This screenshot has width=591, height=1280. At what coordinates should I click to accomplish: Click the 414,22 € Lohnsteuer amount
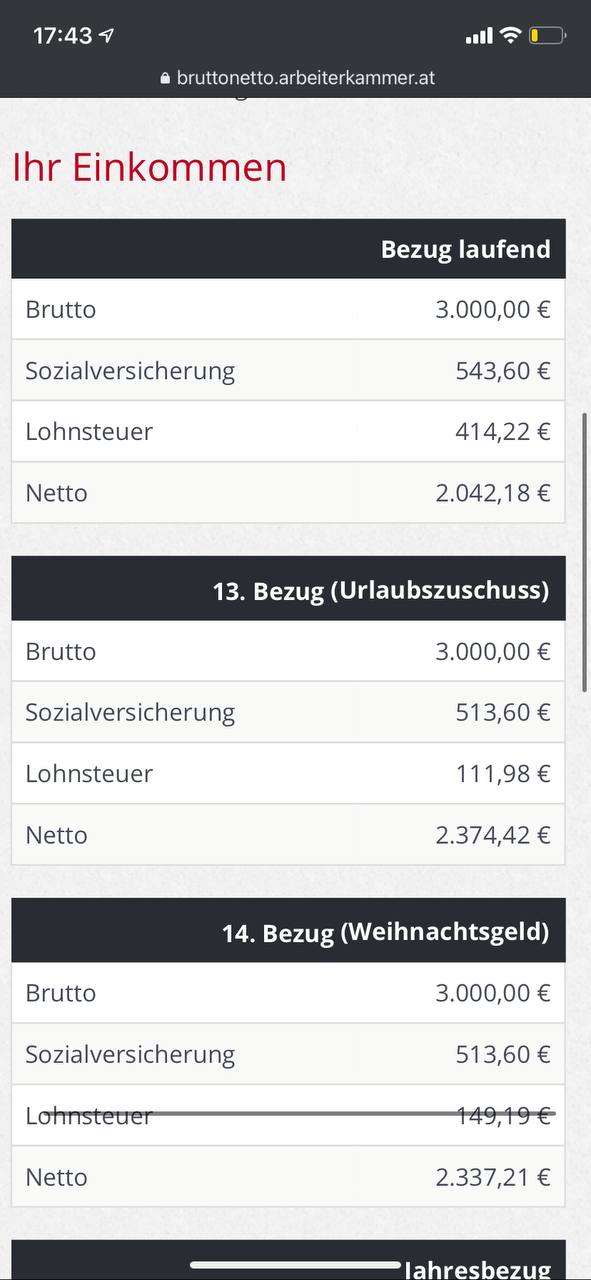503,432
